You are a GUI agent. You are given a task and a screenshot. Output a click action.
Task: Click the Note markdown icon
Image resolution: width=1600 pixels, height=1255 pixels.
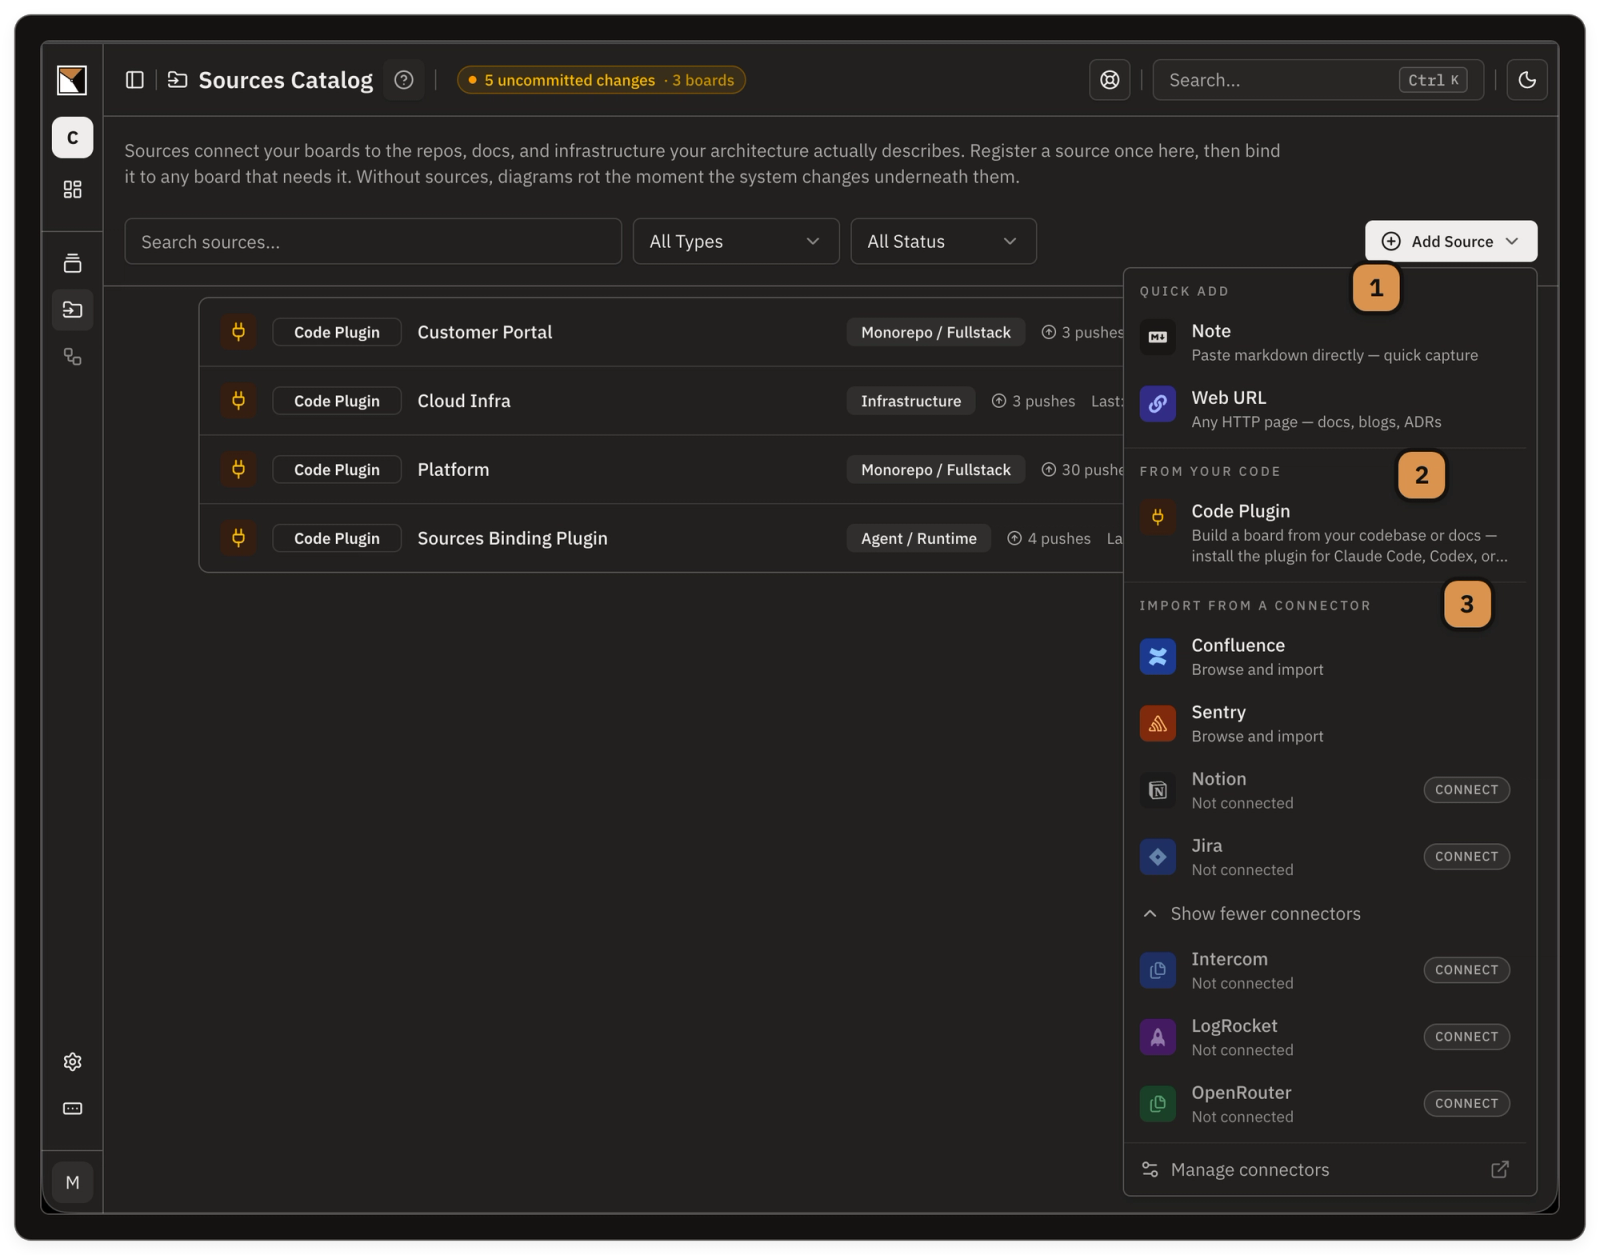[1158, 337]
